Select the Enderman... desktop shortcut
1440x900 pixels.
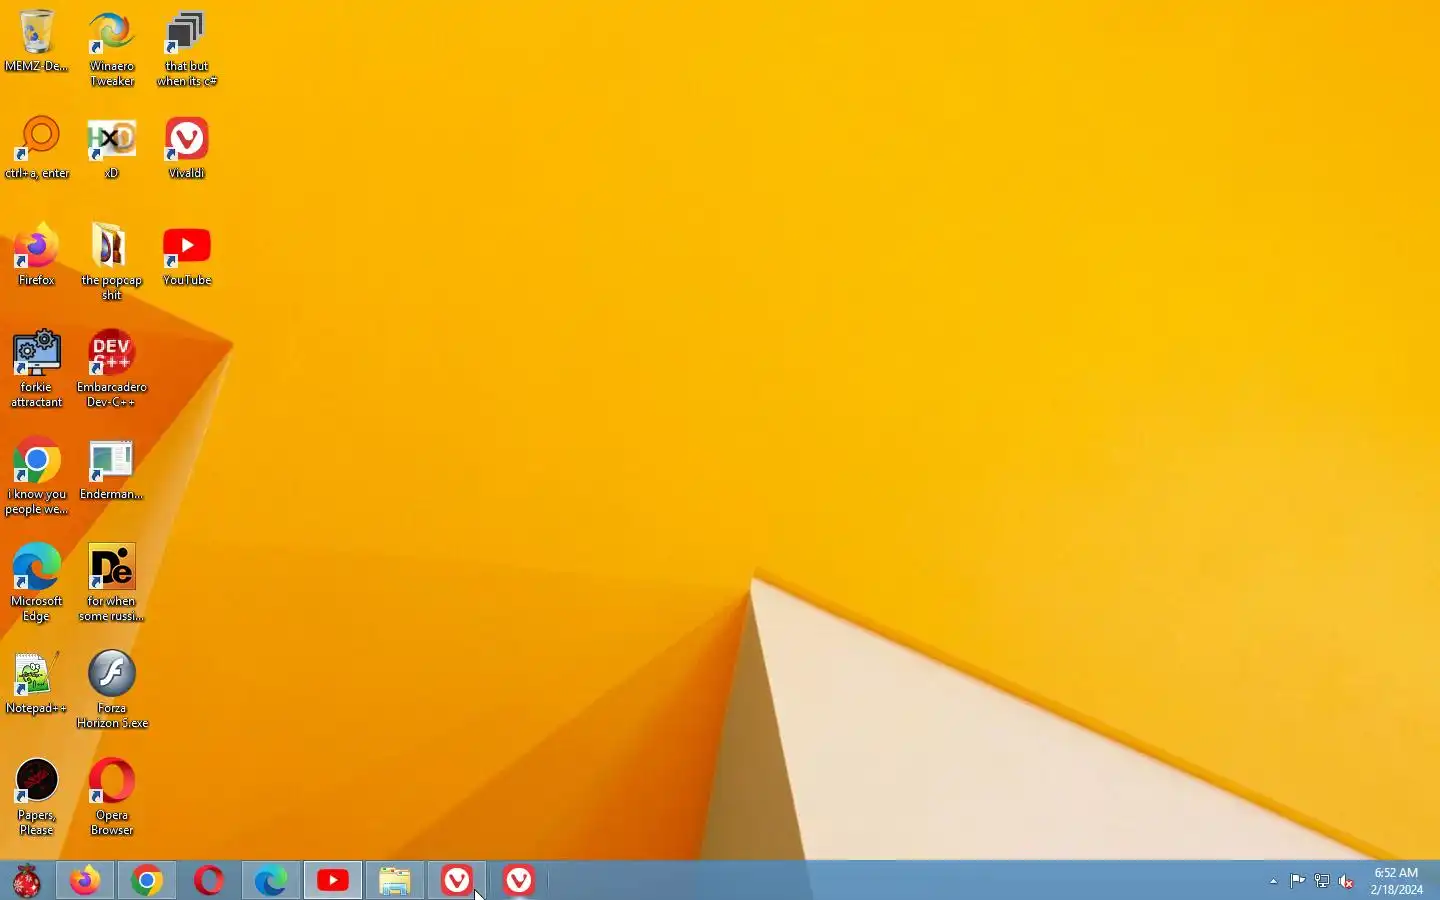click(x=112, y=469)
